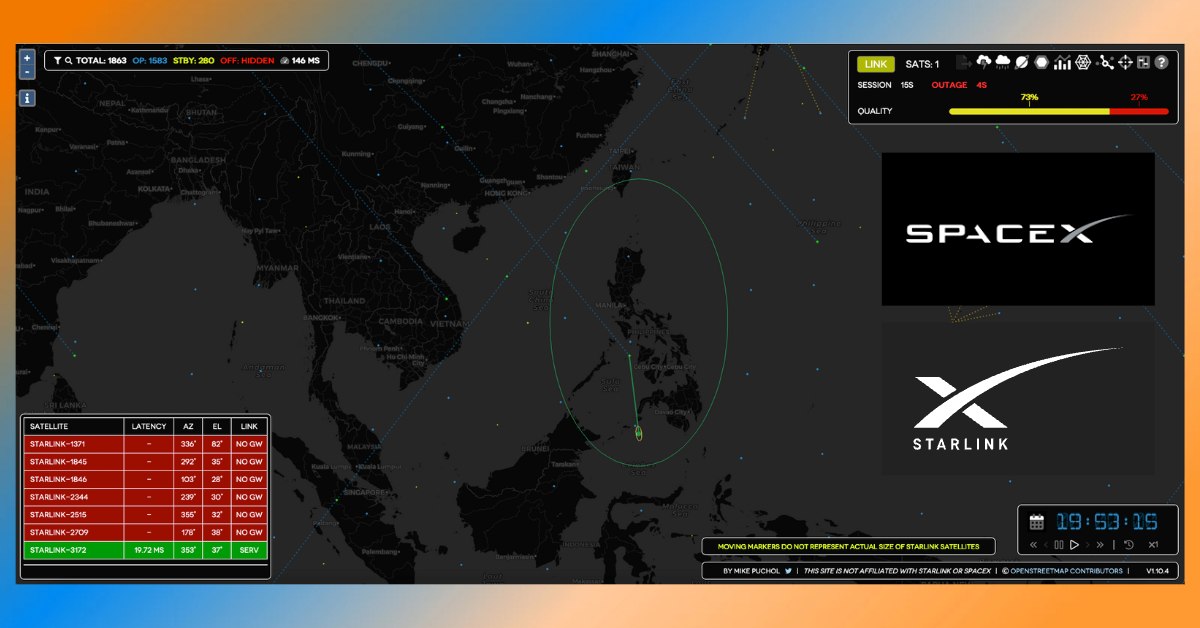Click the moving markers disclaimer notice
The width and height of the screenshot is (1200, 628).
point(848,546)
